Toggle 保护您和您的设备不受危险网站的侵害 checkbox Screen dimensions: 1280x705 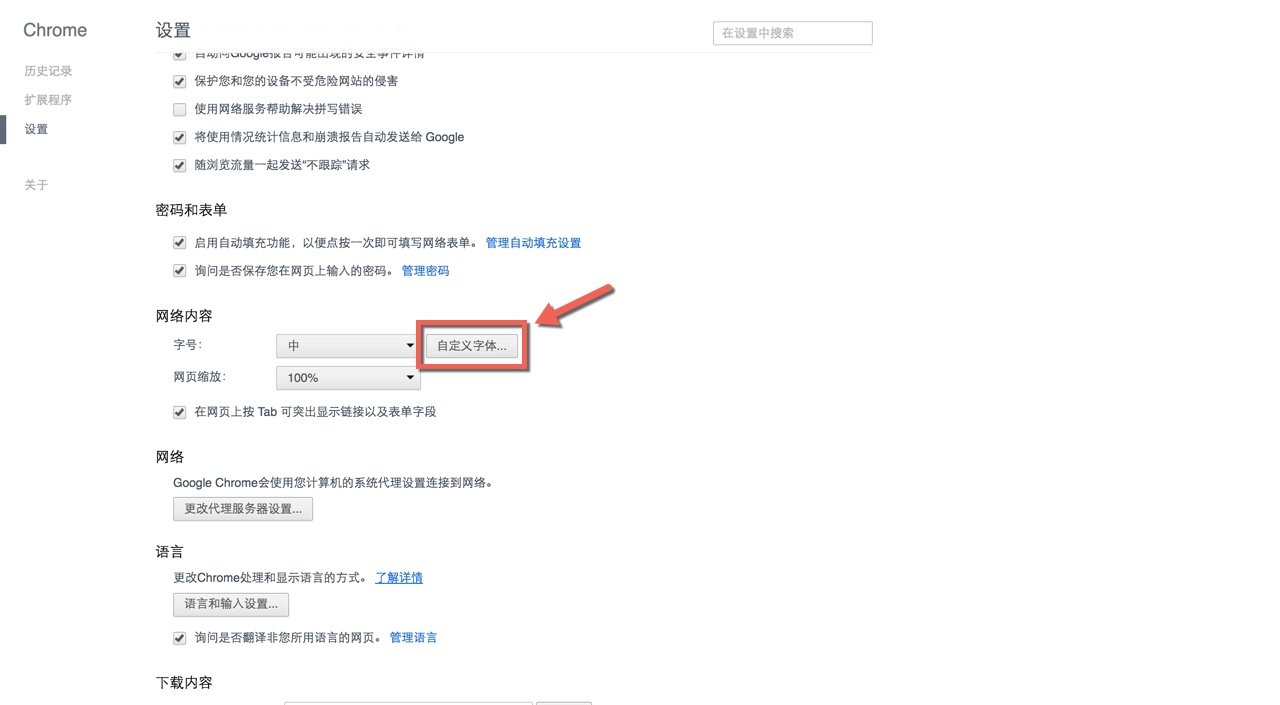pos(180,81)
